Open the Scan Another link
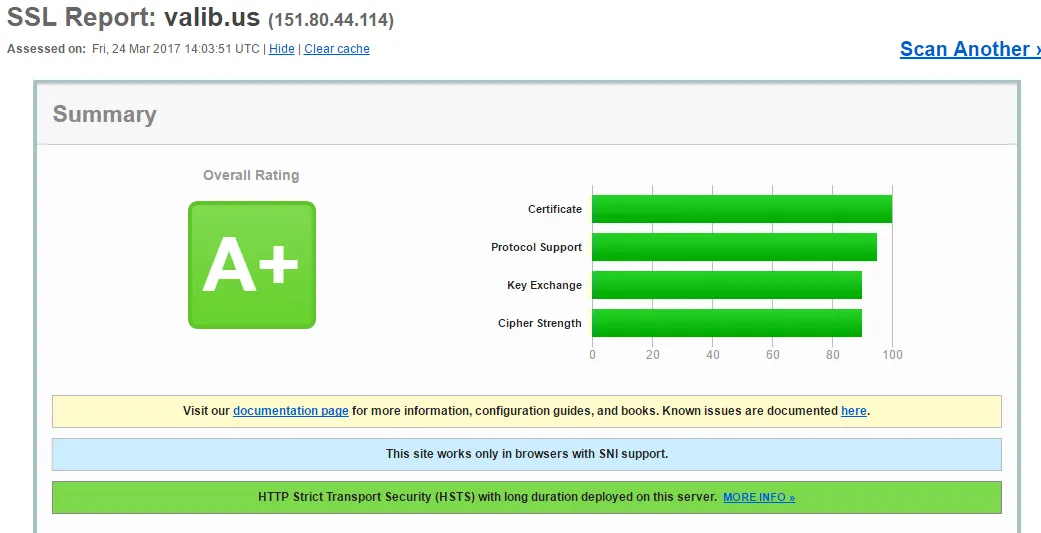 point(970,49)
